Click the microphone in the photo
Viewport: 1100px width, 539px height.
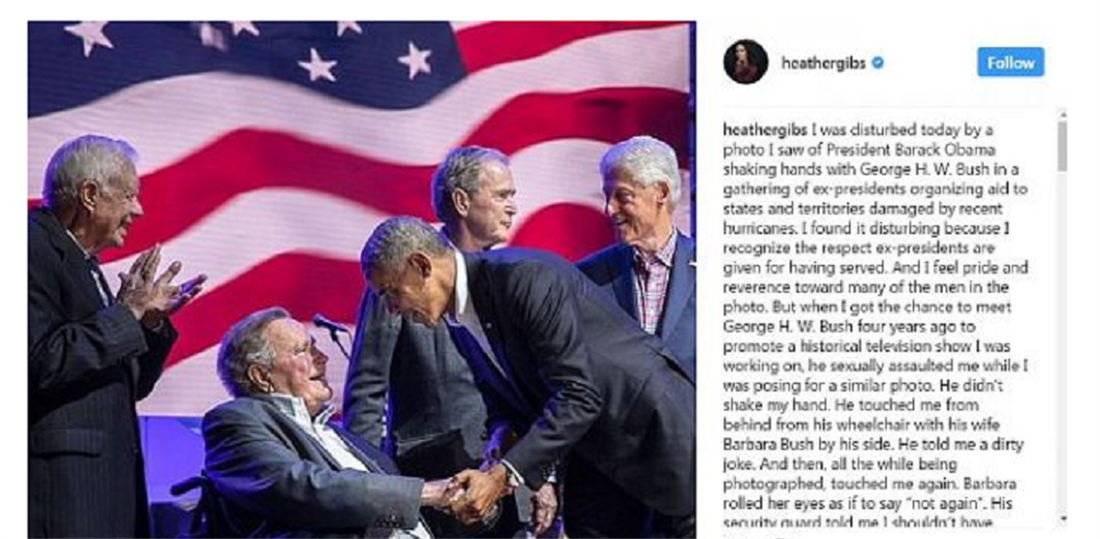click(x=330, y=324)
